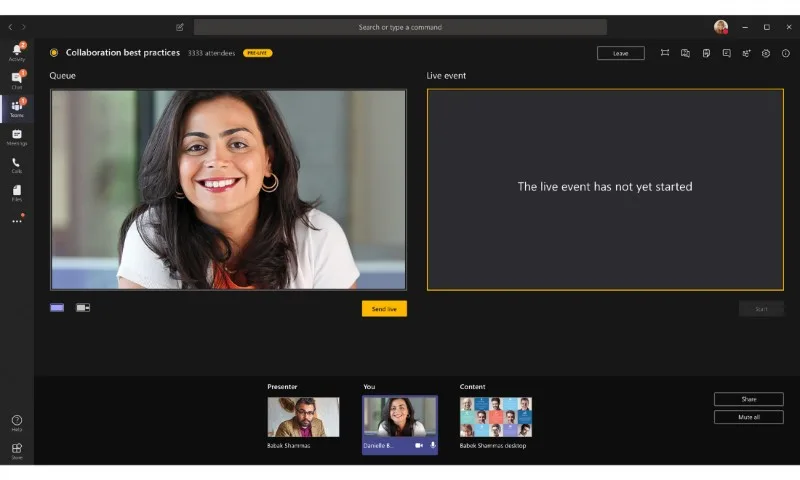Image resolution: width=800 pixels, height=480 pixels.
Task: Click the search or command box
Action: point(400,27)
